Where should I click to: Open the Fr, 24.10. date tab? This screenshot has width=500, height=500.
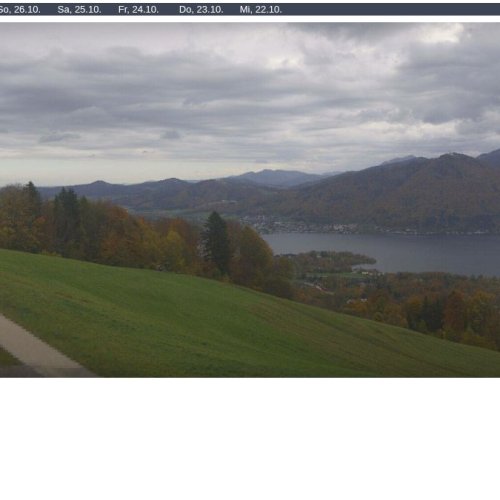point(138,10)
